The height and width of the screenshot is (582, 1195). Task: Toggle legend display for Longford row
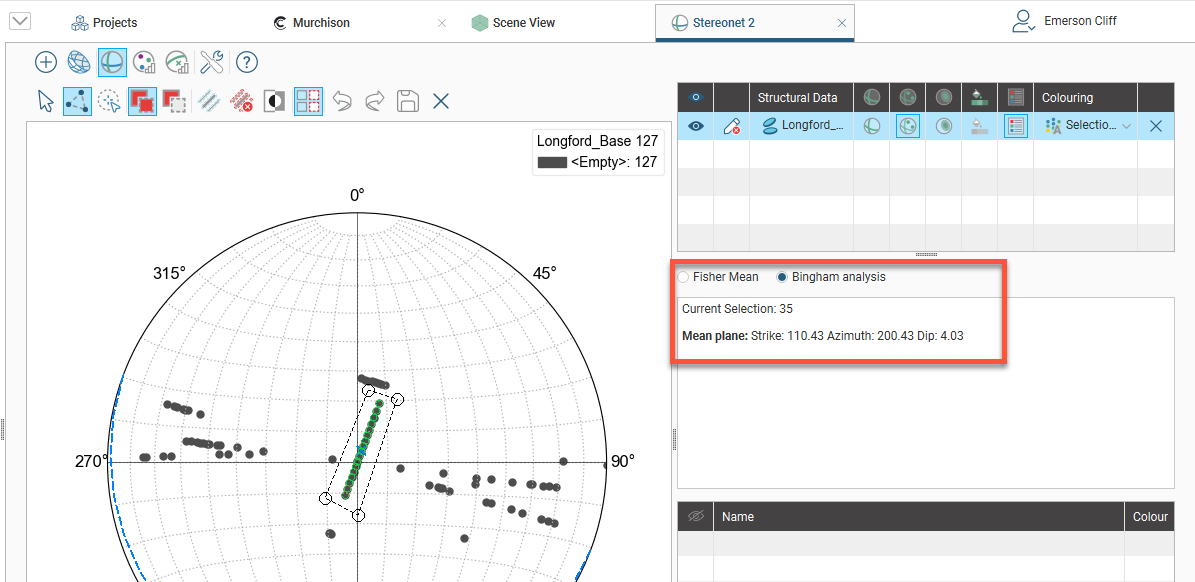(x=1015, y=126)
